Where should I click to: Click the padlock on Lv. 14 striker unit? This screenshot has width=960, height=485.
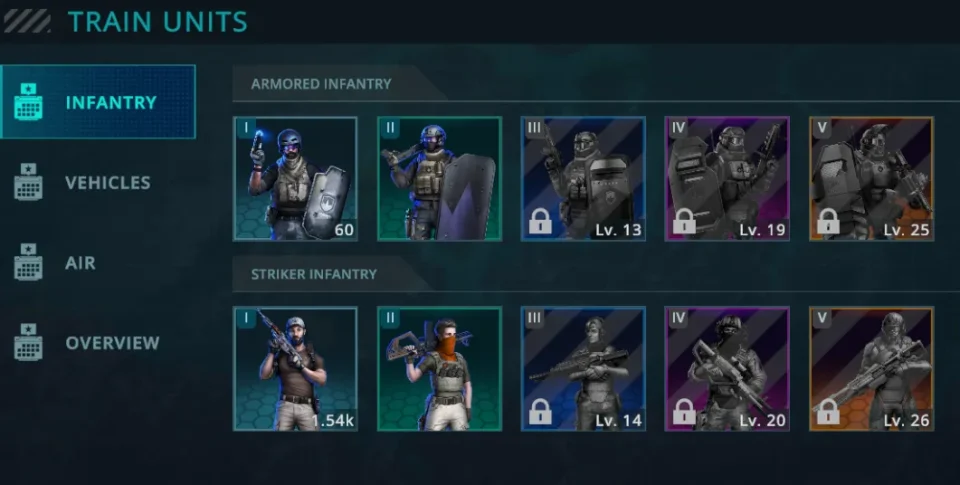pyautogui.click(x=539, y=412)
